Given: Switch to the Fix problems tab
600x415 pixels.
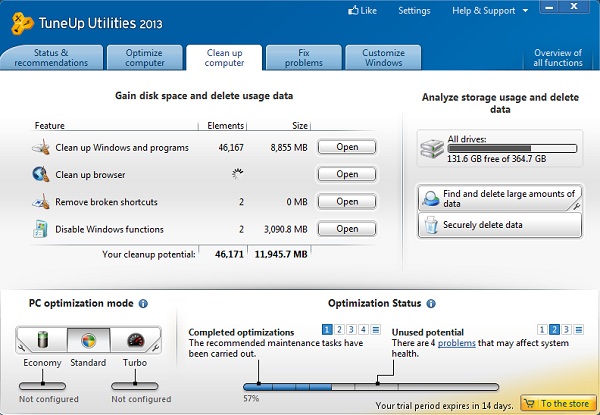Looking at the screenshot, I should 303,57.
